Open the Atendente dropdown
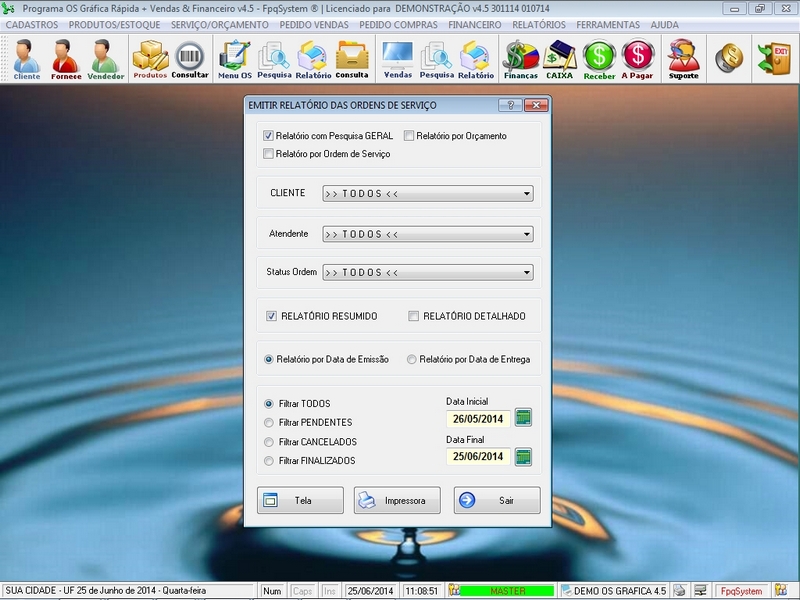 (x=527, y=234)
